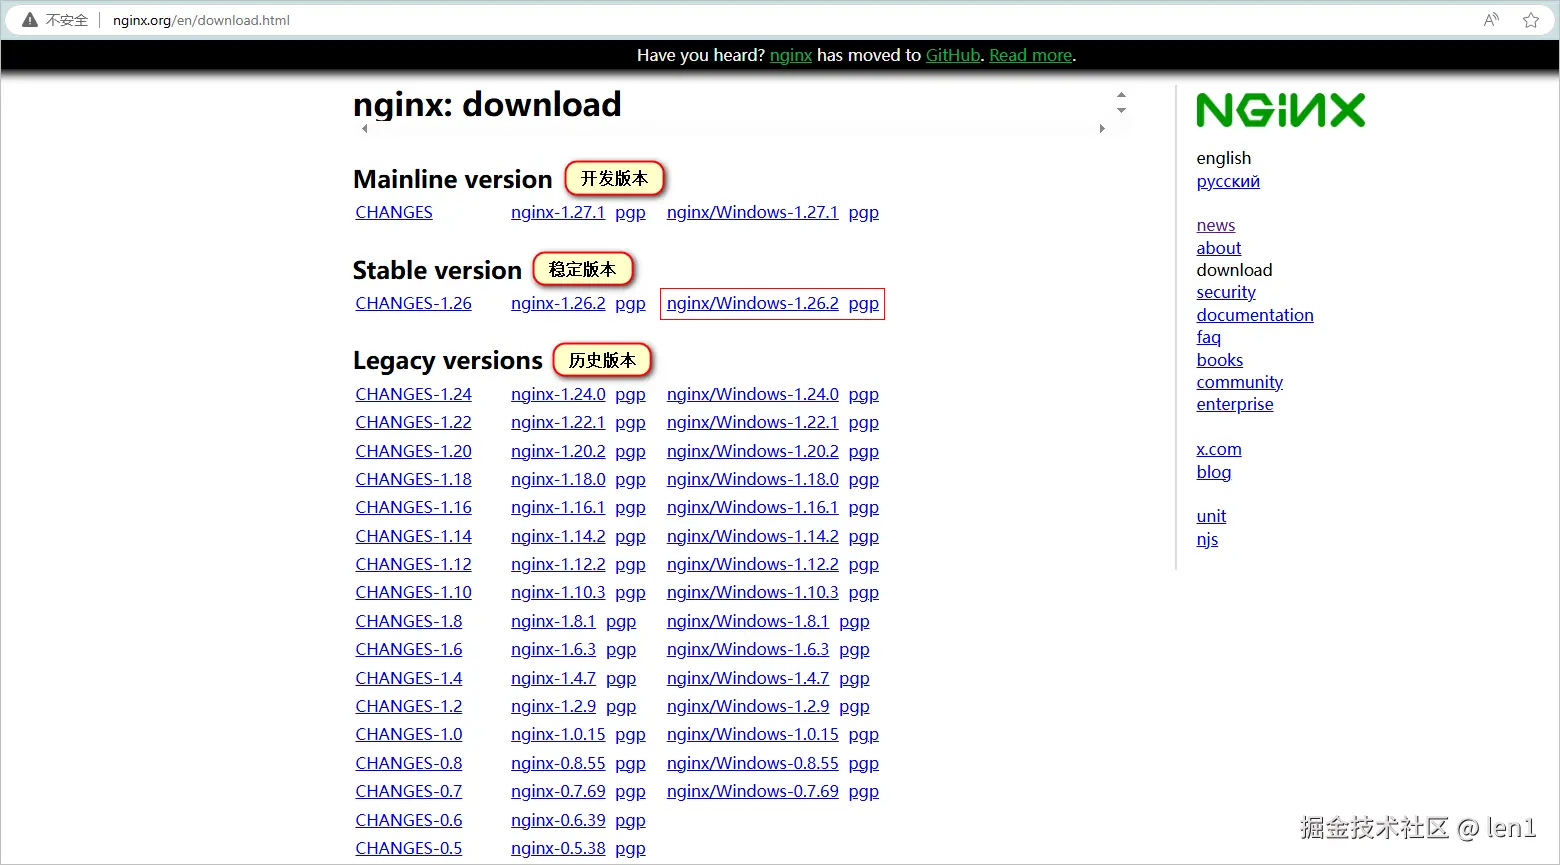
Task: Open the nginx link in the banner
Action: pyautogui.click(x=790, y=55)
